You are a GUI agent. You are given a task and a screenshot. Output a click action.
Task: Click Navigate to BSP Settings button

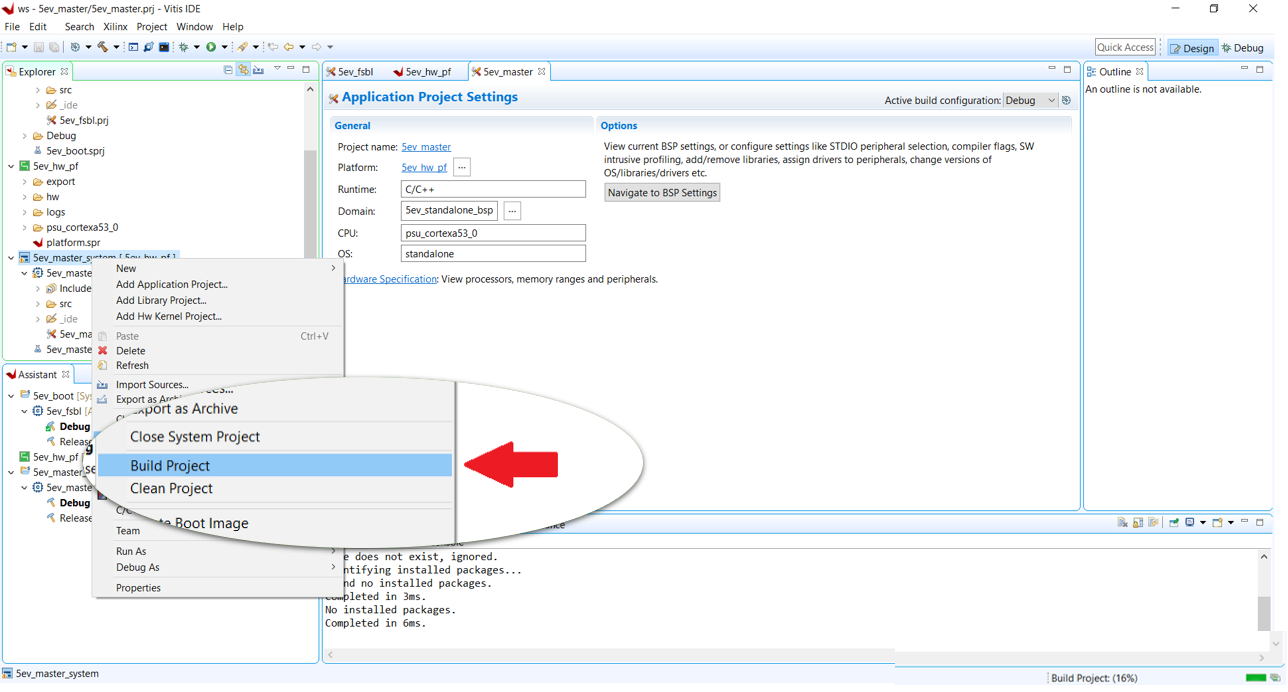pyautogui.click(x=662, y=193)
